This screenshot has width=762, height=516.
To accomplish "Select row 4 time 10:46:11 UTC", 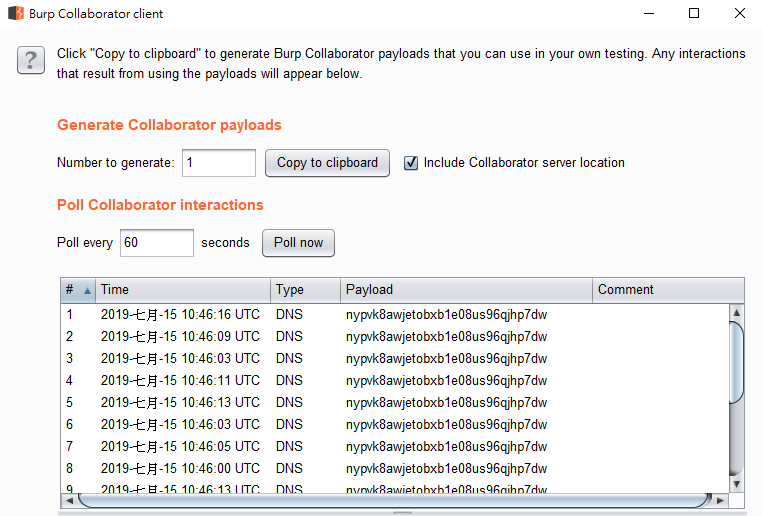I will tap(180, 380).
